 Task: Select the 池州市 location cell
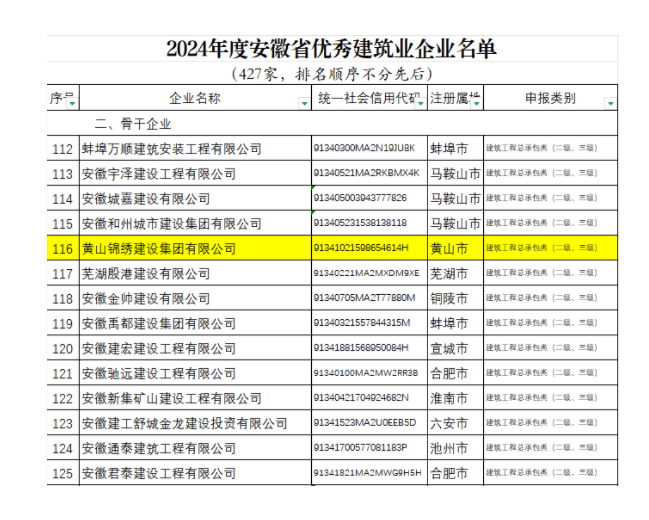click(x=449, y=447)
